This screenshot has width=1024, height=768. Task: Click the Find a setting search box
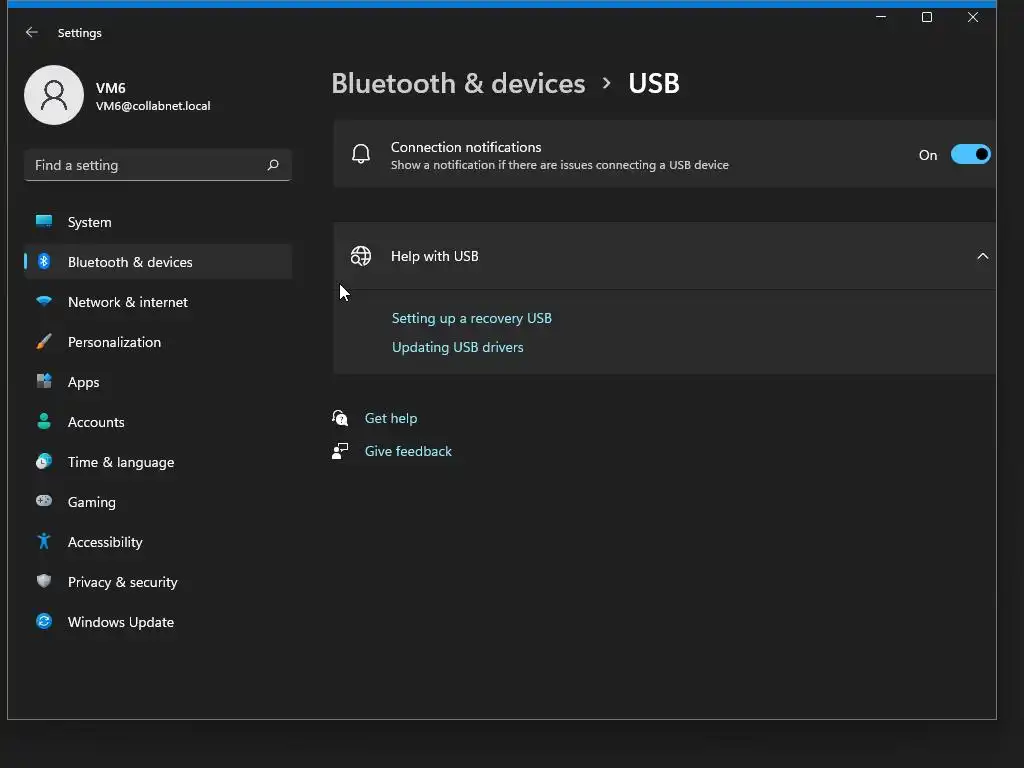pos(145,165)
